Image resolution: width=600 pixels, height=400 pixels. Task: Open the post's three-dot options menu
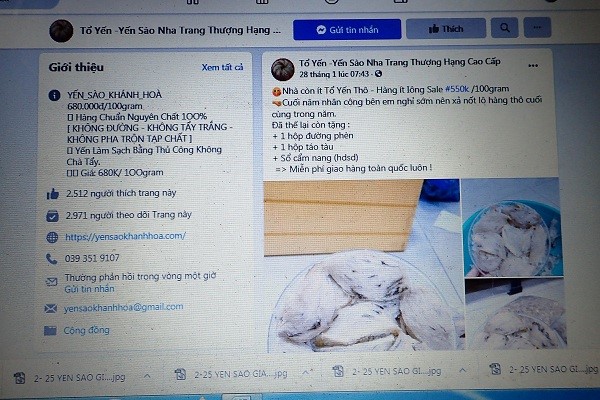coord(533,66)
